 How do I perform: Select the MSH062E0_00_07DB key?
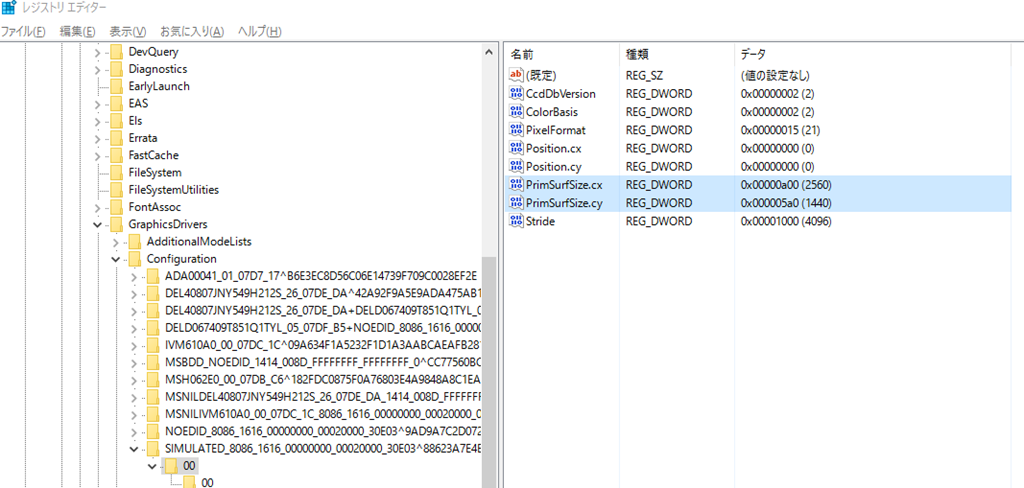323,380
